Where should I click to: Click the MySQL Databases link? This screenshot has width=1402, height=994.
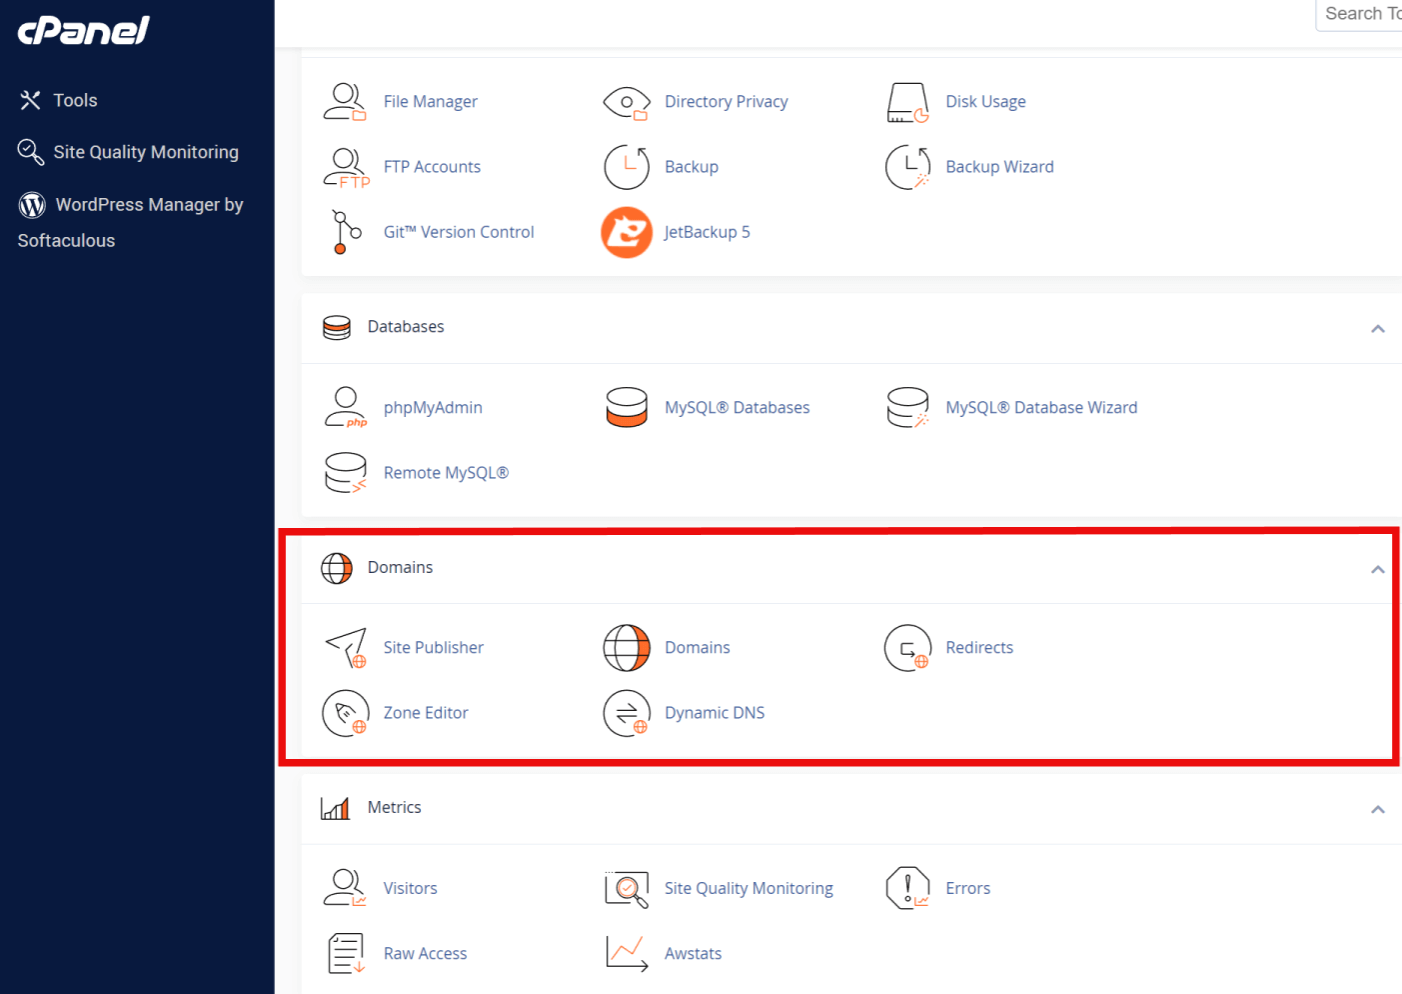click(x=737, y=408)
